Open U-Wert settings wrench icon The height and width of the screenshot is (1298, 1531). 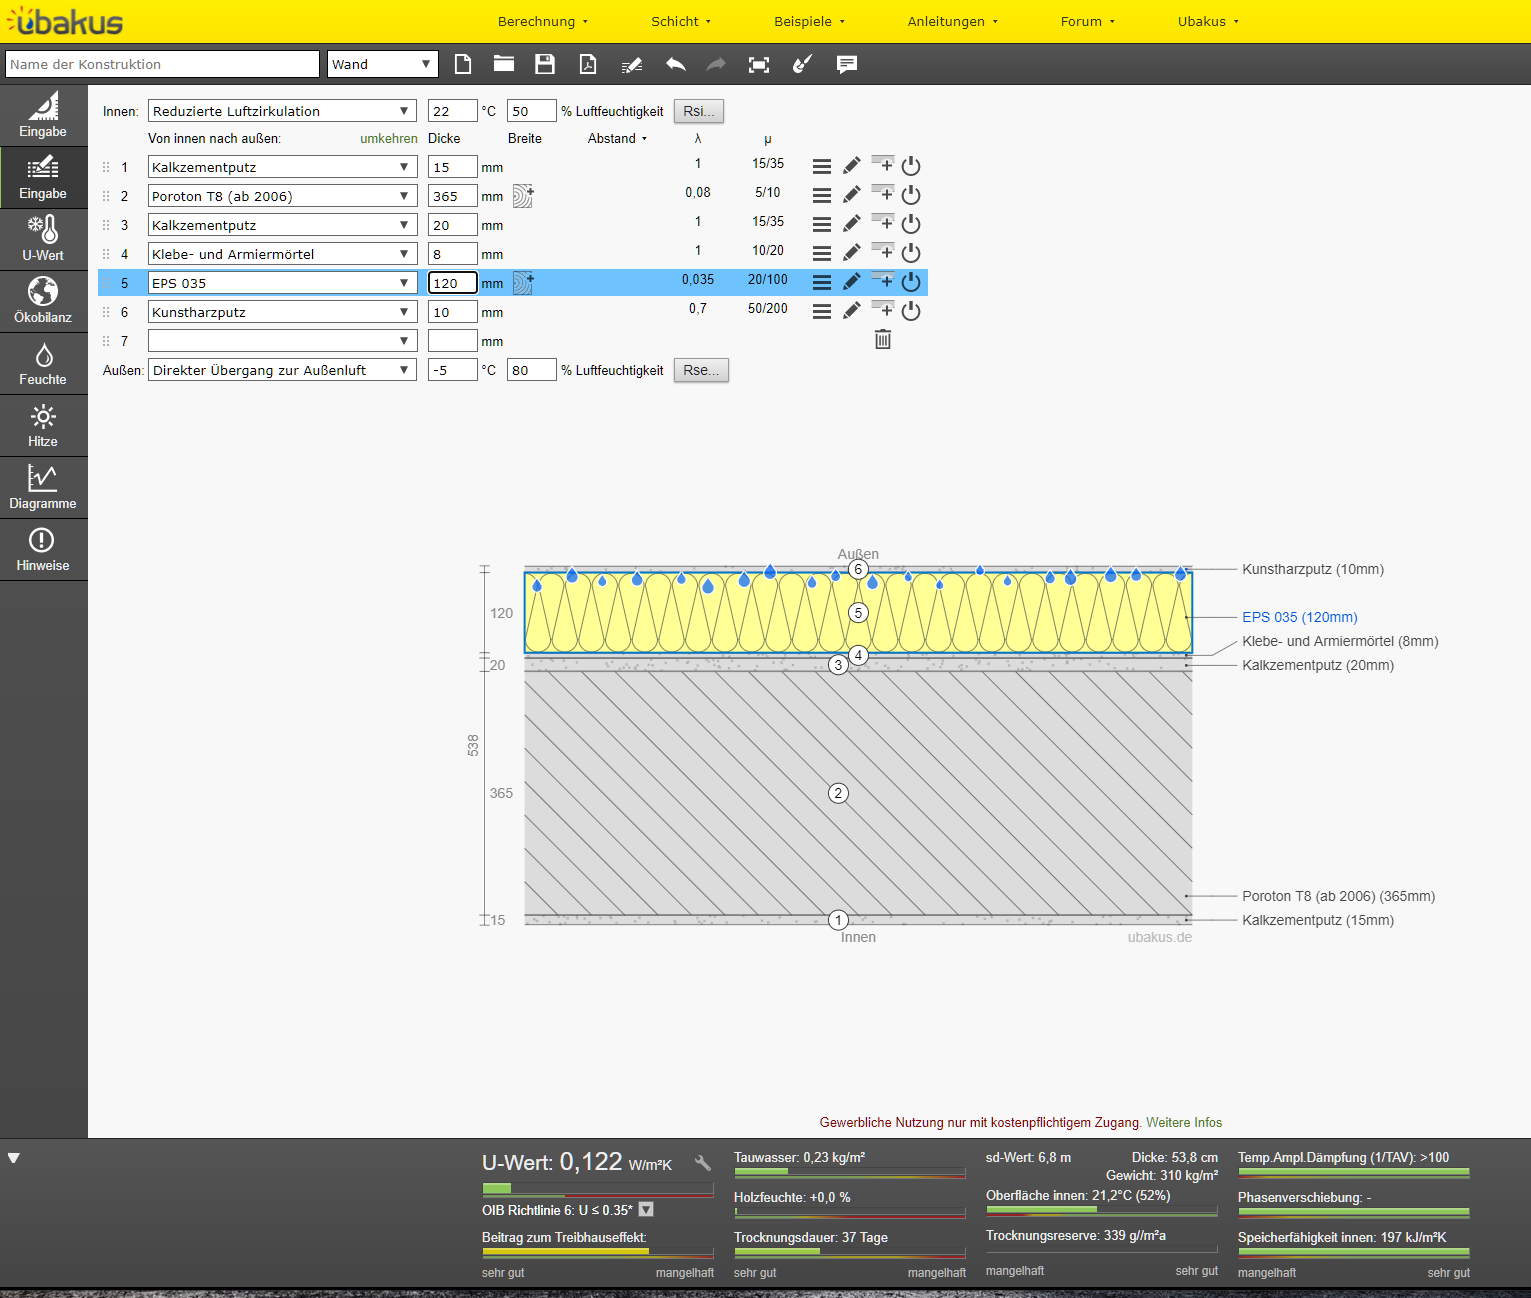click(x=703, y=1163)
